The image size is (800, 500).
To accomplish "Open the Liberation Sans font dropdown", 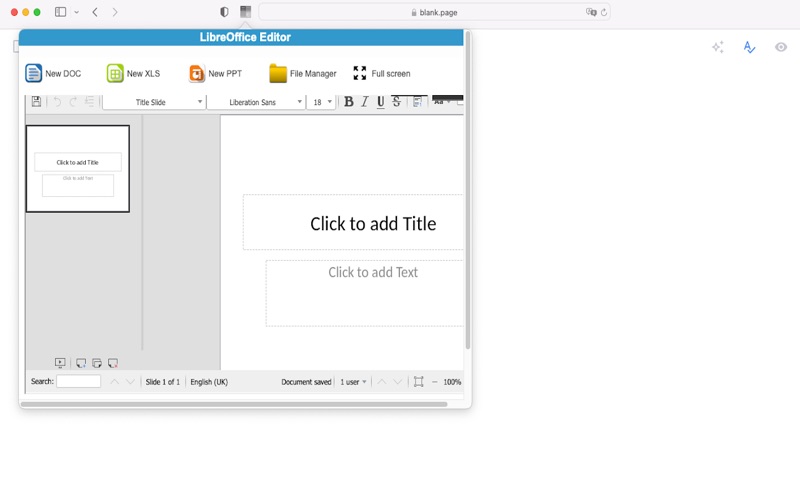I will 256,102.
